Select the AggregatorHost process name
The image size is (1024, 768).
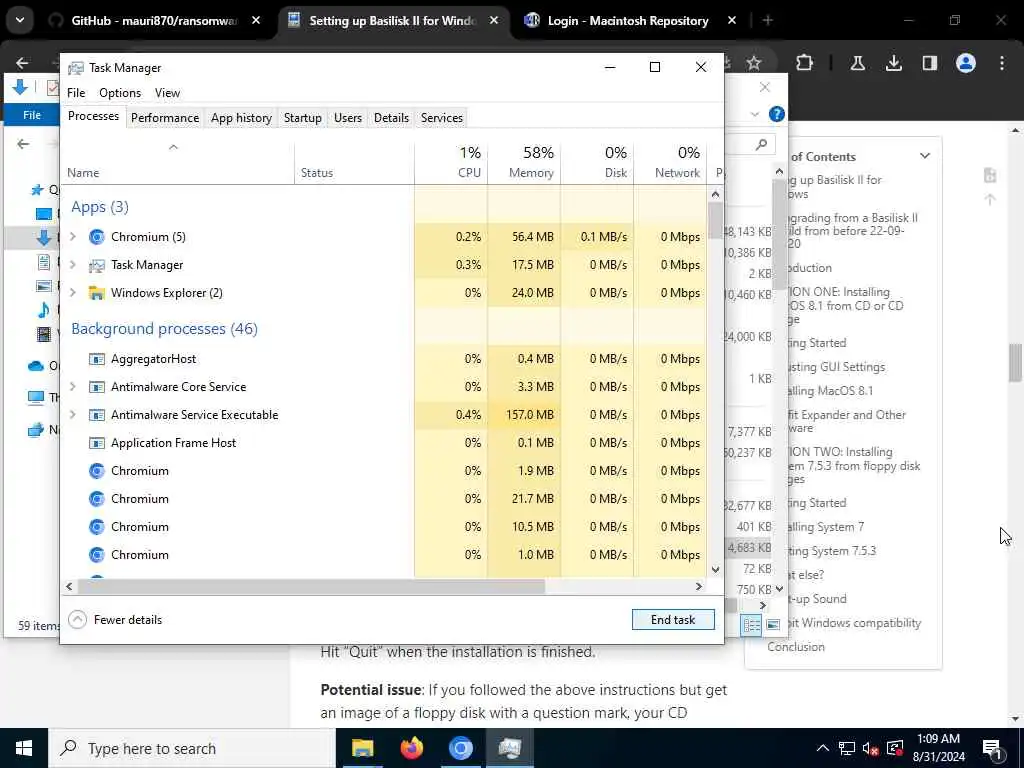coord(153,359)
